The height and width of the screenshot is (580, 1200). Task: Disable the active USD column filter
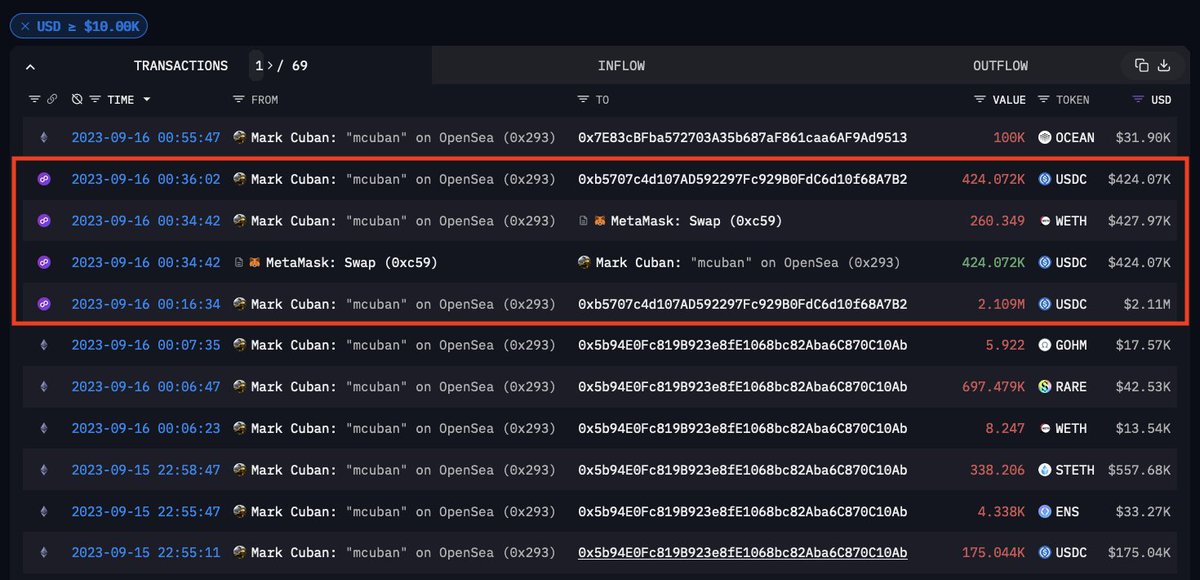point(1139,99)
